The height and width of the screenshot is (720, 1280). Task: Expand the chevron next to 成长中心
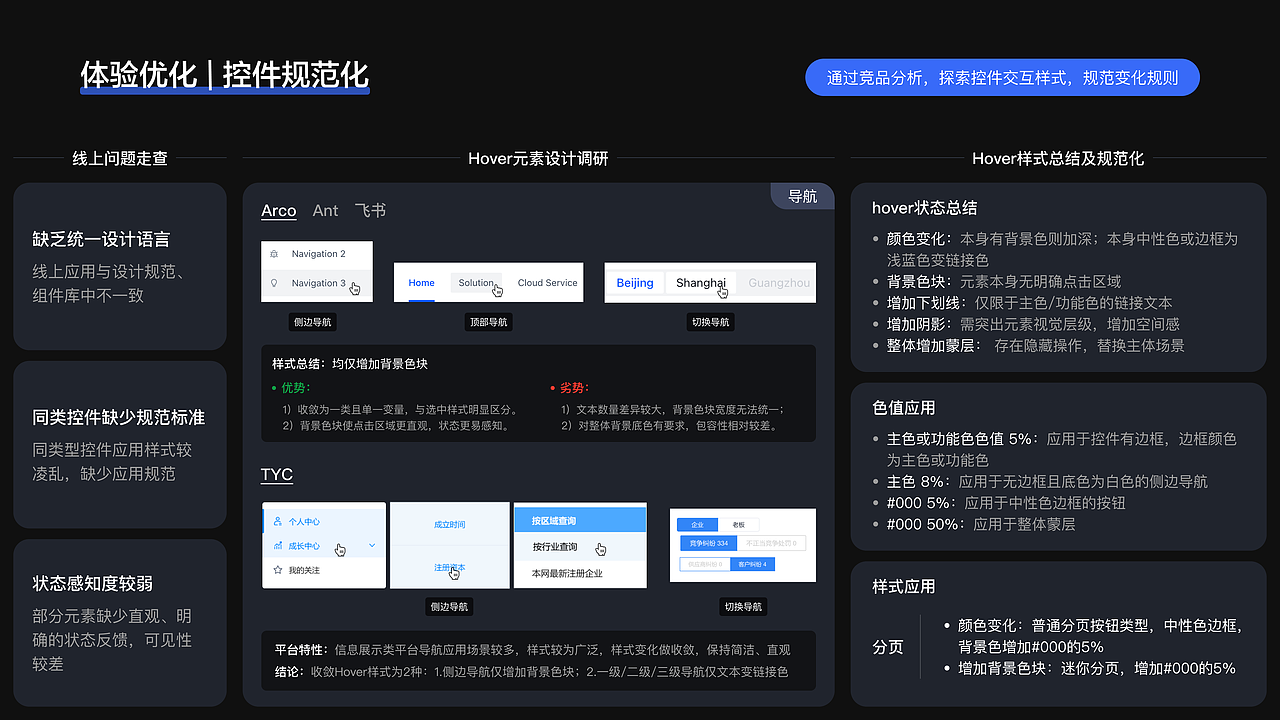click(x=372, y=545)
